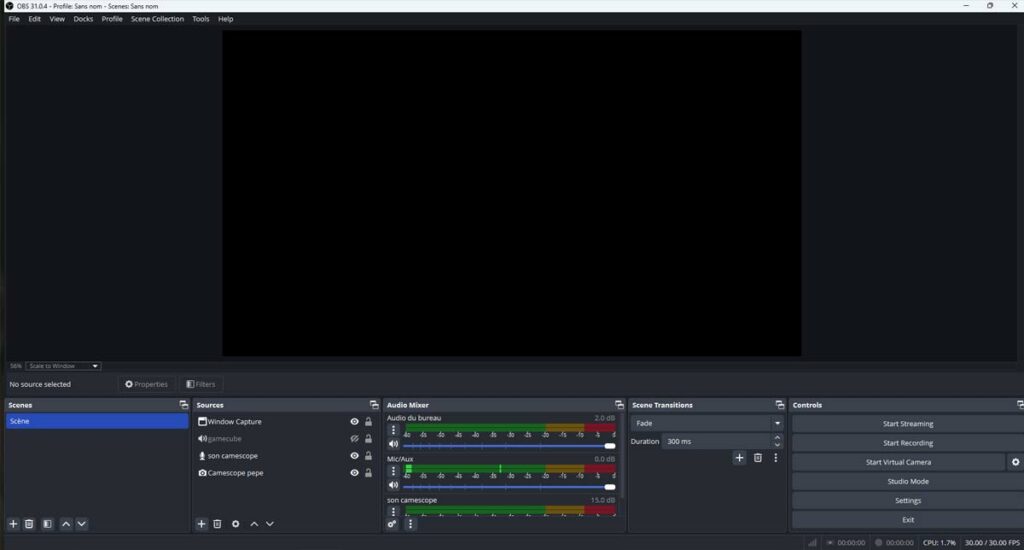This screenshot has height=550, width=1024.
Task: Unlock the Camescope pepe source
Action: 369,473
